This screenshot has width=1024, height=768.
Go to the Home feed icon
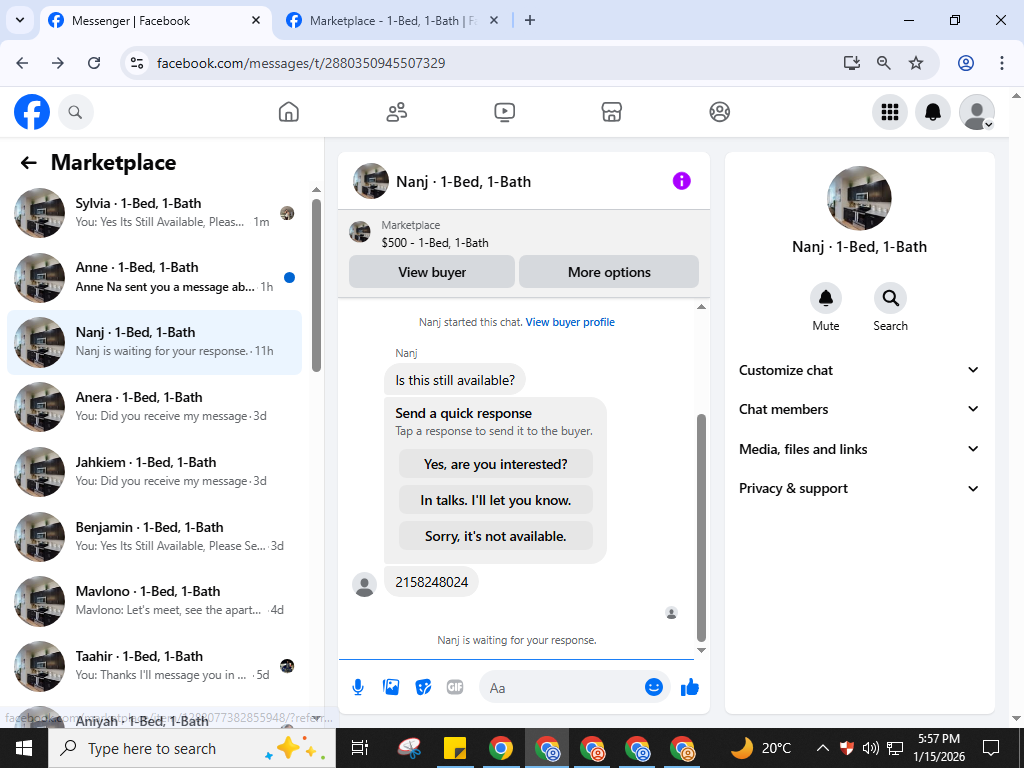pos(289,112)
